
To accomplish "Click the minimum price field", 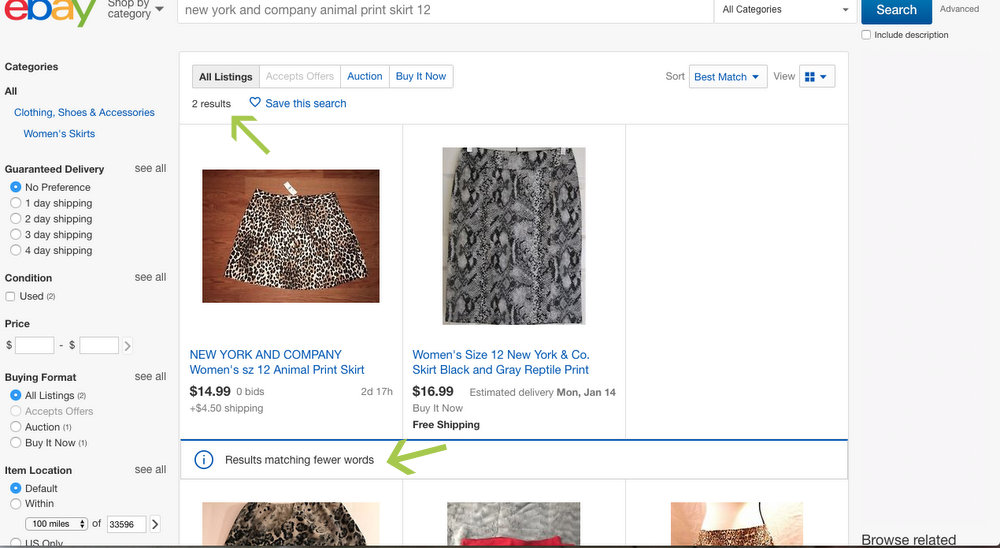I will [34, 346].
